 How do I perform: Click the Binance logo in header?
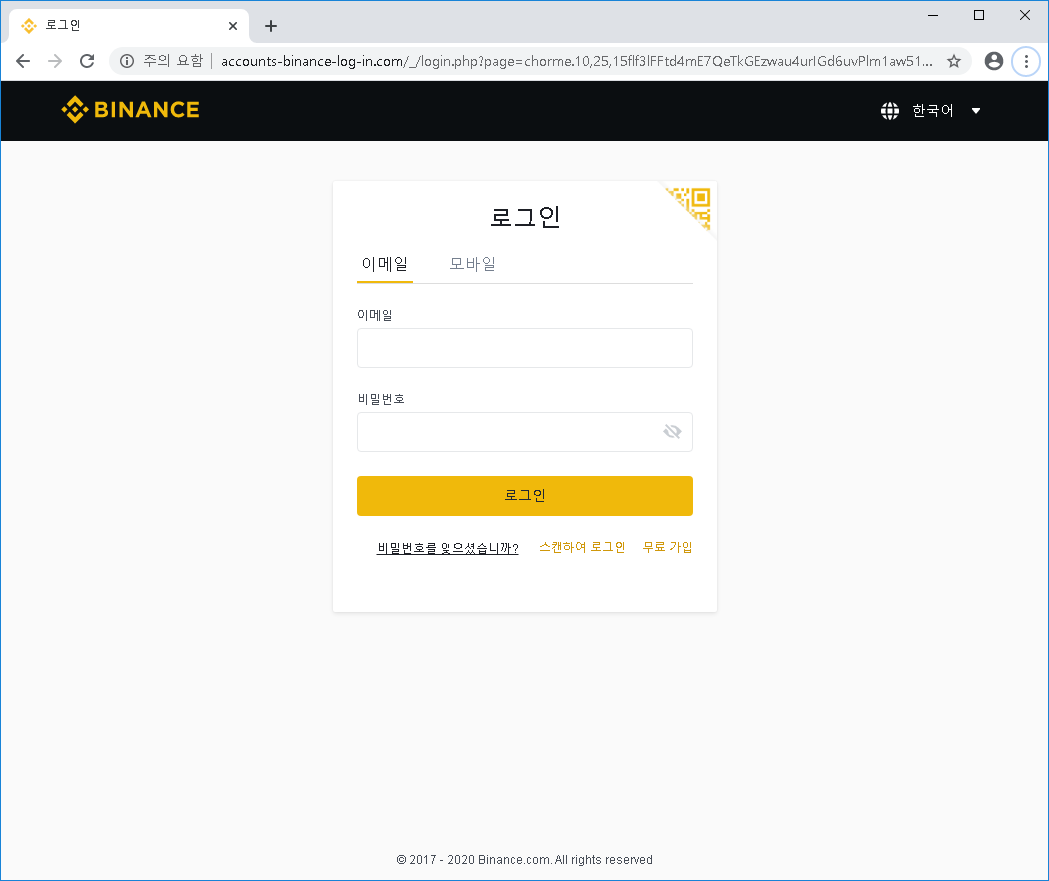130,110
